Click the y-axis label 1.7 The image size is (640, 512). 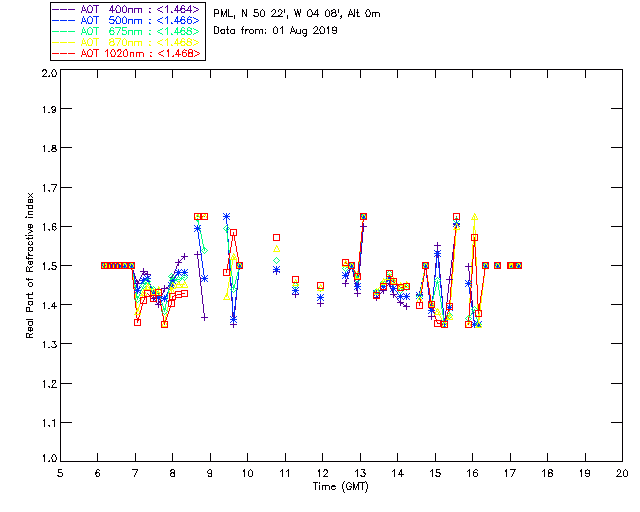pos(49,188)
